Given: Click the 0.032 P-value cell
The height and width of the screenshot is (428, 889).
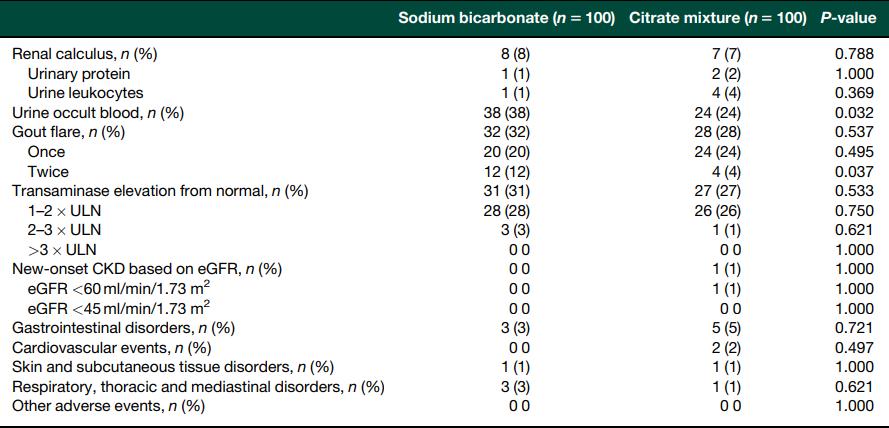Looking at the screenshot, I should 851,113.
